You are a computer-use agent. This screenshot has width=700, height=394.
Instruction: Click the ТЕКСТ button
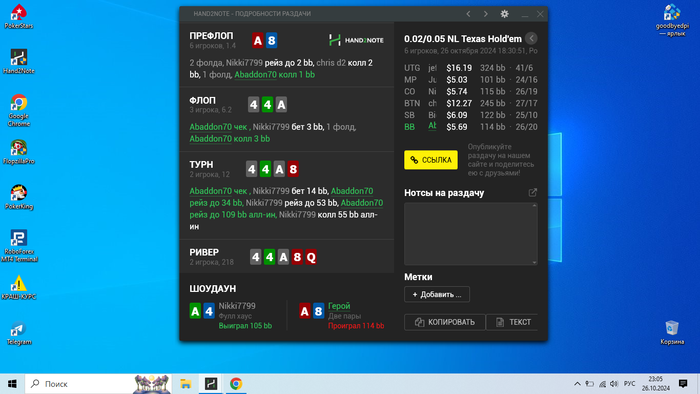point(512,322)
